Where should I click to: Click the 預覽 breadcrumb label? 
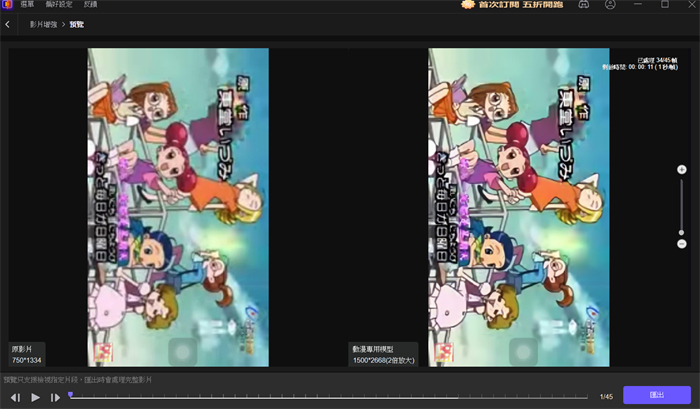[76, 25]
